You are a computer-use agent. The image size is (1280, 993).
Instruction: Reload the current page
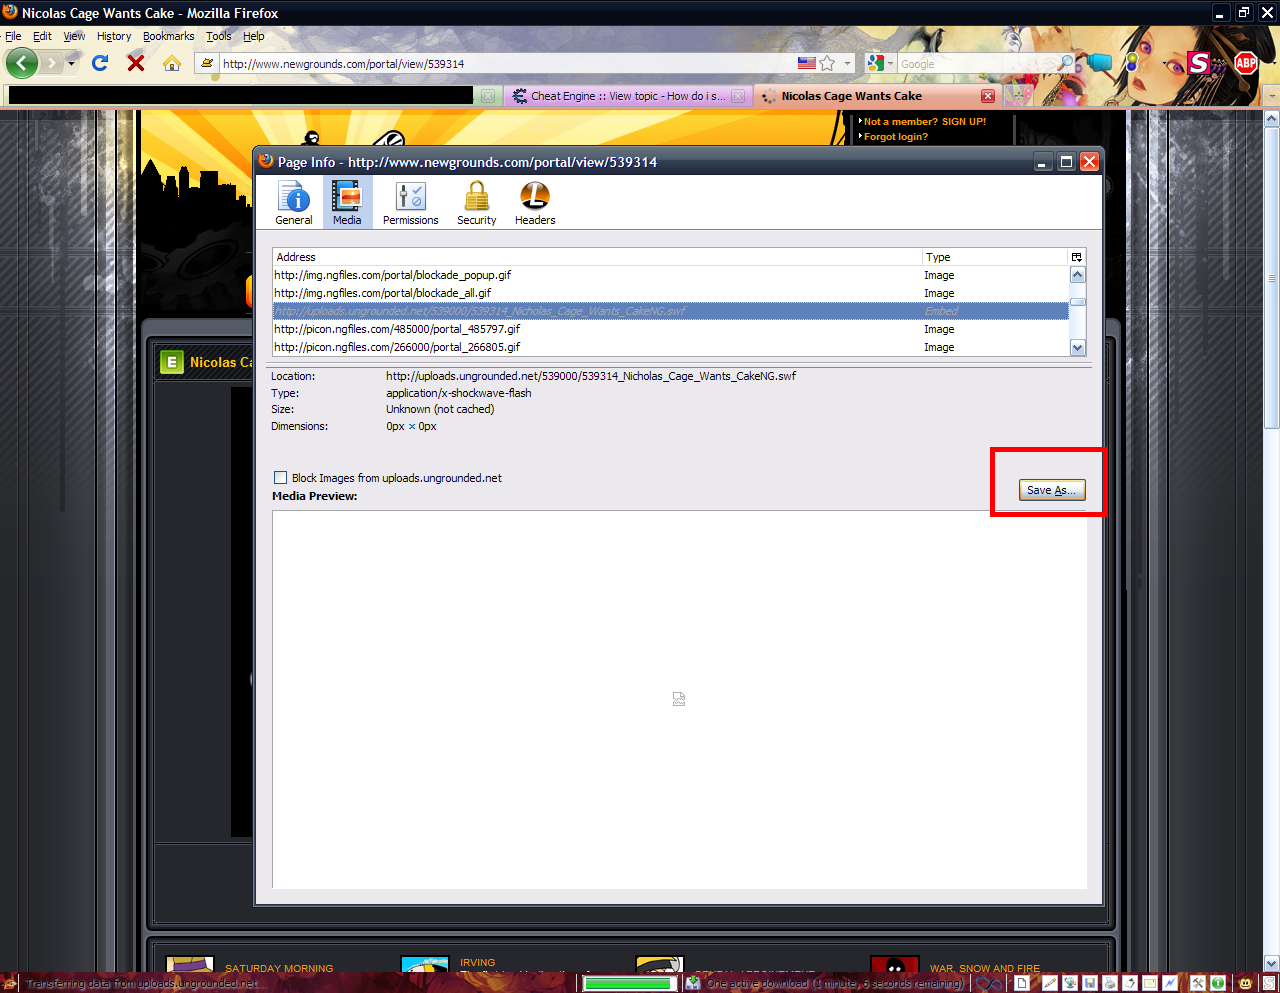100,63
